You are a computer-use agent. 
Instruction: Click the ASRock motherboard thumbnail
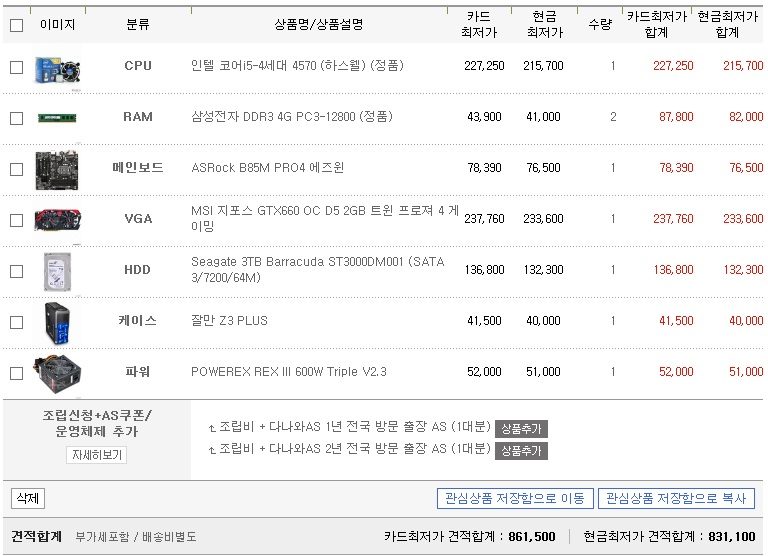click(57, 170)
